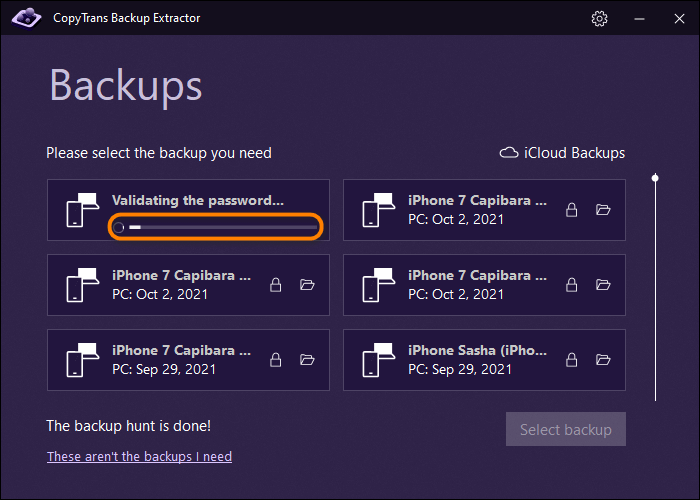Image resolution: width=700 pixels, height=500 pixels.
Task: Click the lower part of the scrollbar track
Action: pos(655,348)
